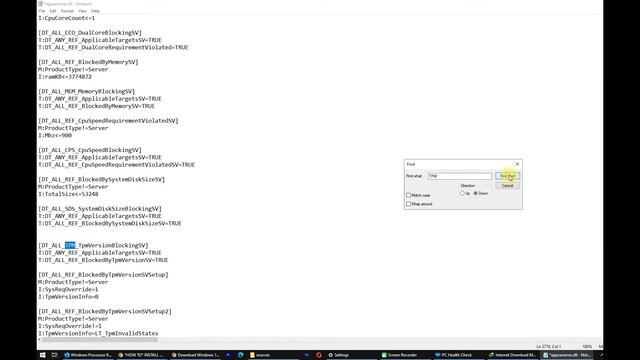This screenshot has width=640, height=360.
Task: Enable the Match case checkbox
Action: (409, 196)
